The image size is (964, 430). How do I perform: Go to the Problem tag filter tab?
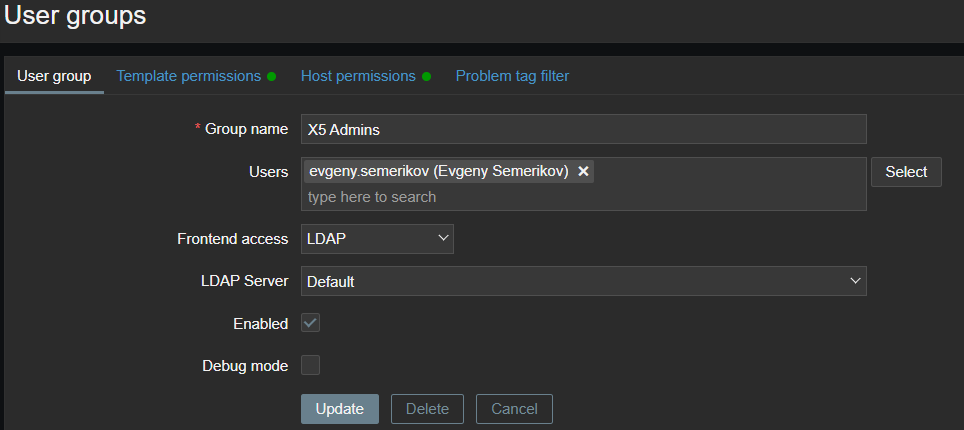click(512, 76)
